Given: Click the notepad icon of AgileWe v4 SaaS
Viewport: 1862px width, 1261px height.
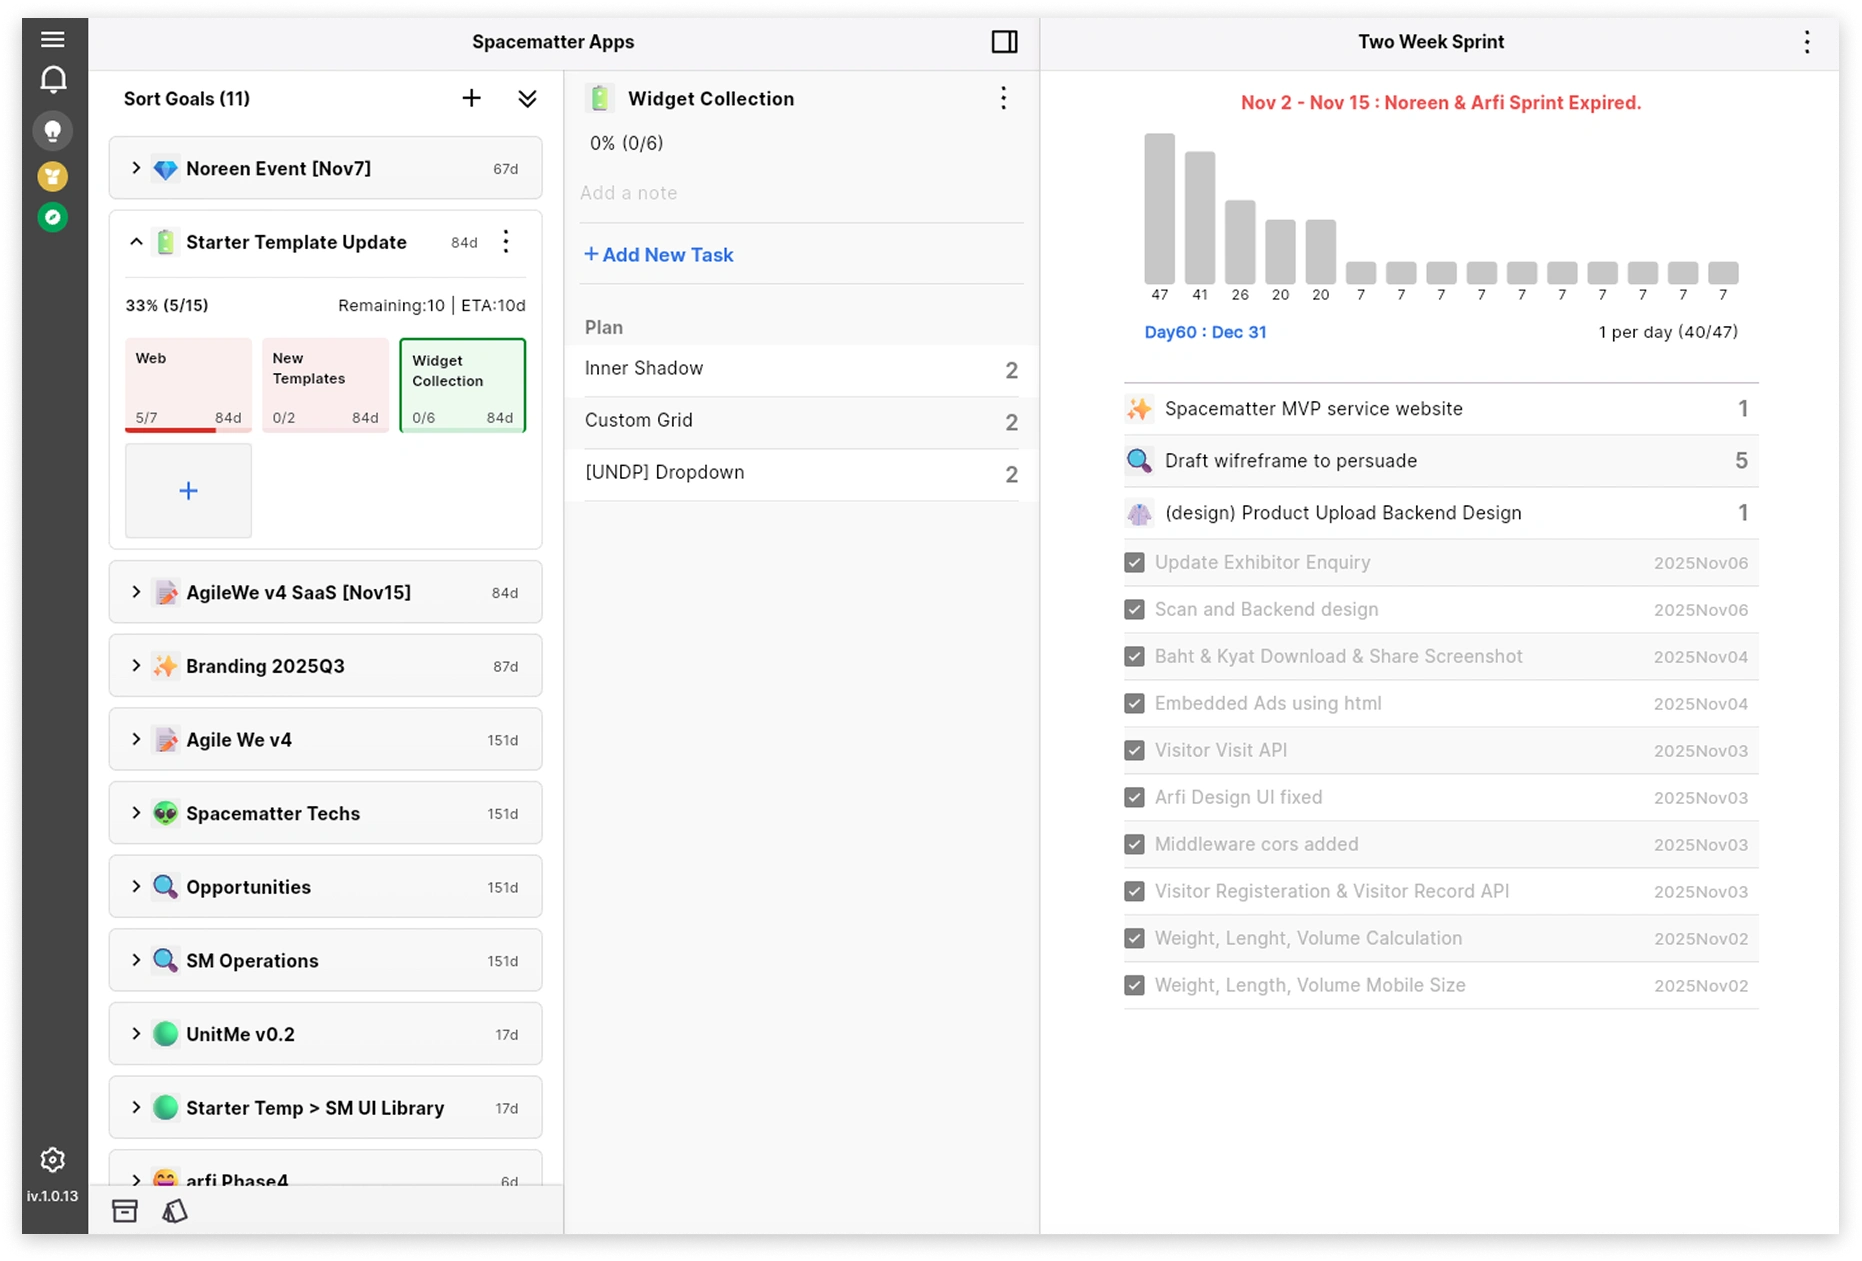Looking at the screenshot, I should [166, 593].
